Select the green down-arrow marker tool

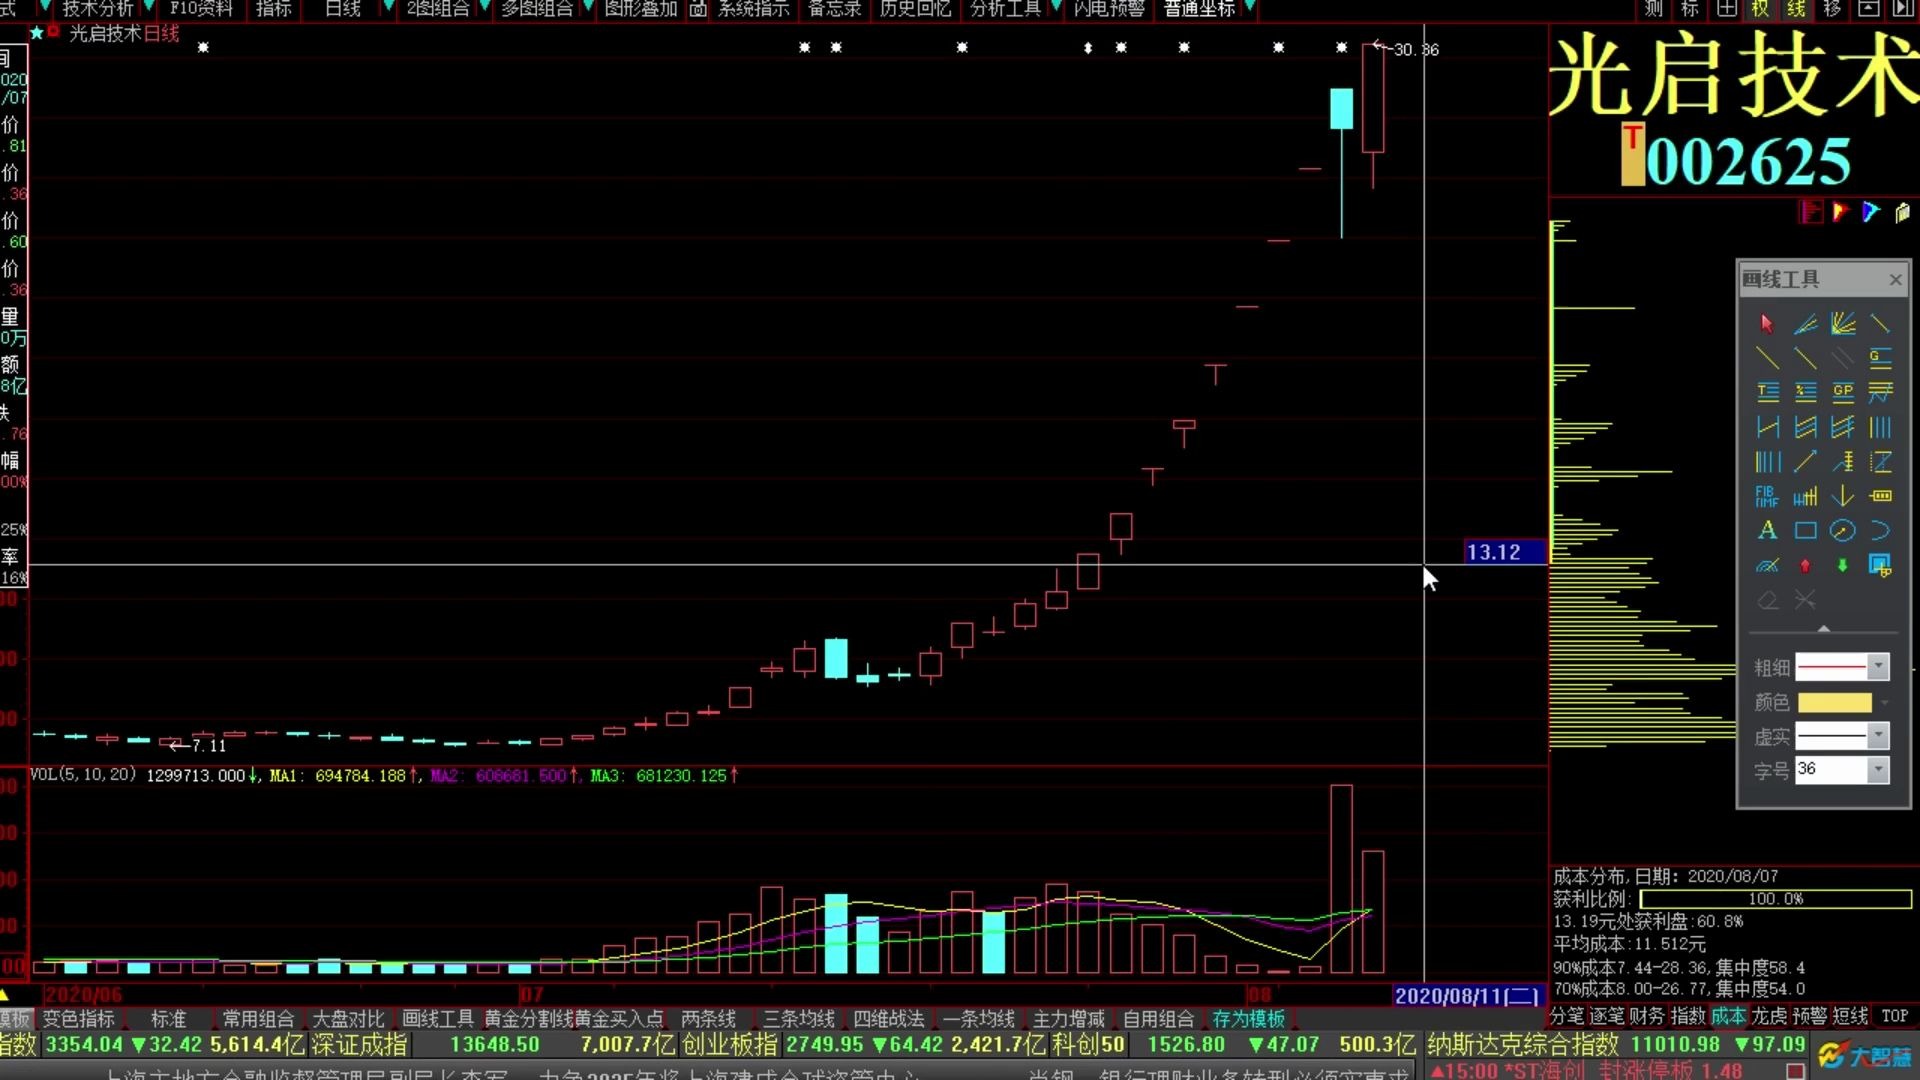tap(1843, 565)
